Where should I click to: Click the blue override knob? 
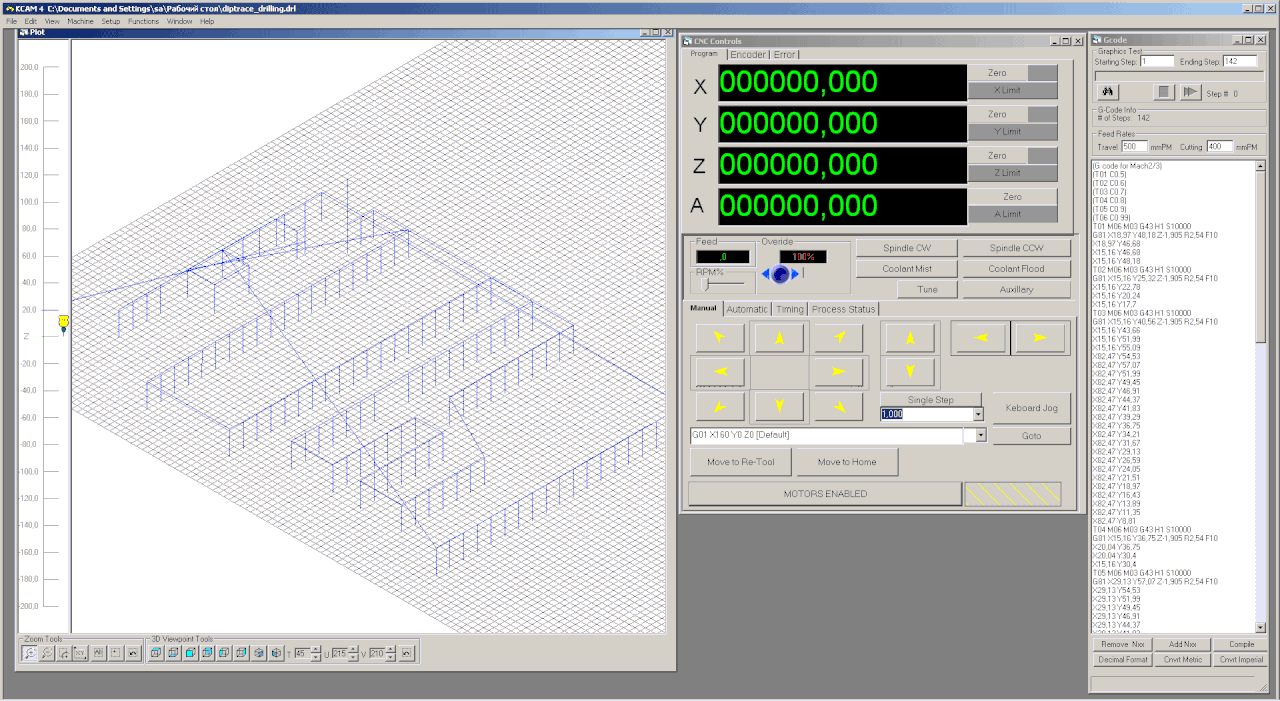point(781,274)
